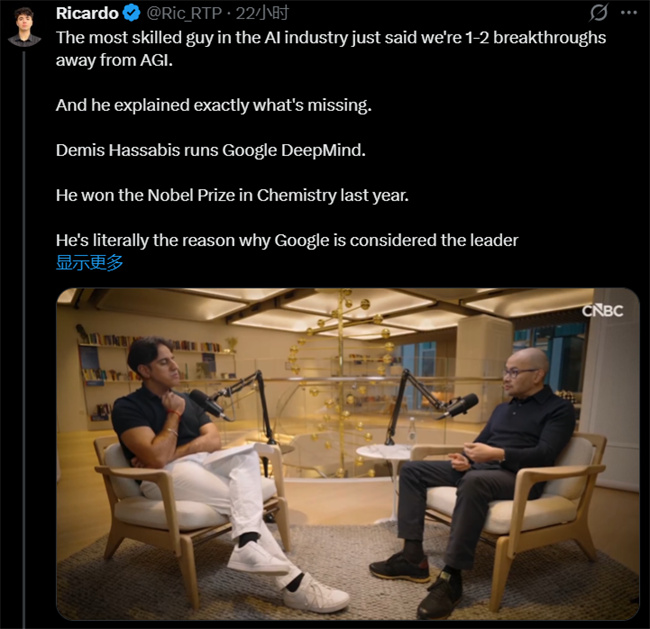Open the more options ellipsis menu
Viewport: 650px width, 629px height.
click(630, 13)
